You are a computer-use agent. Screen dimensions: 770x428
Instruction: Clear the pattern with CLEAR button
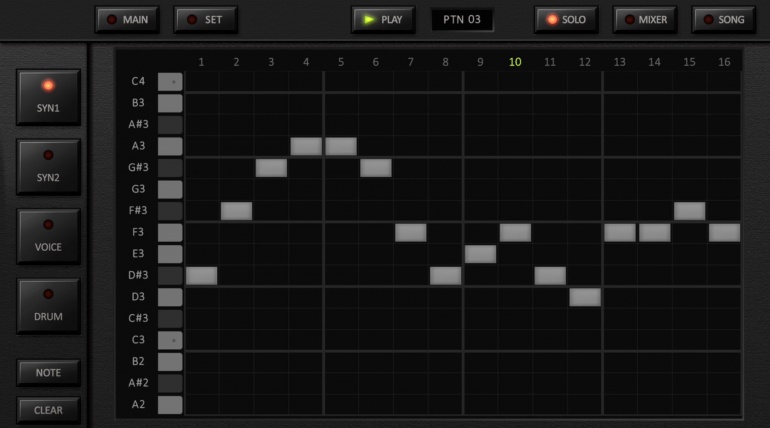(48, 410)
